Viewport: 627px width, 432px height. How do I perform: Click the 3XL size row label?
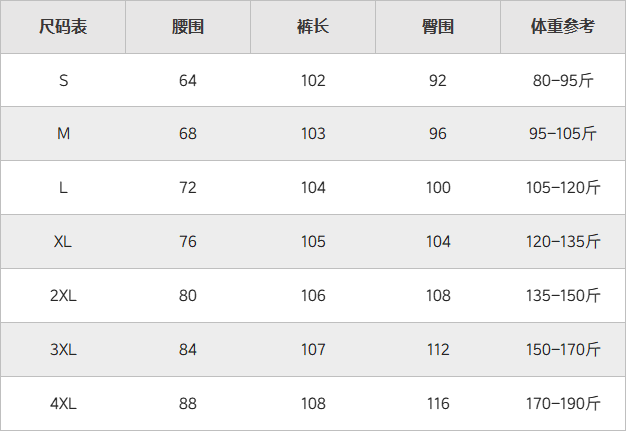pyautogui.click(x=63, y=350)
